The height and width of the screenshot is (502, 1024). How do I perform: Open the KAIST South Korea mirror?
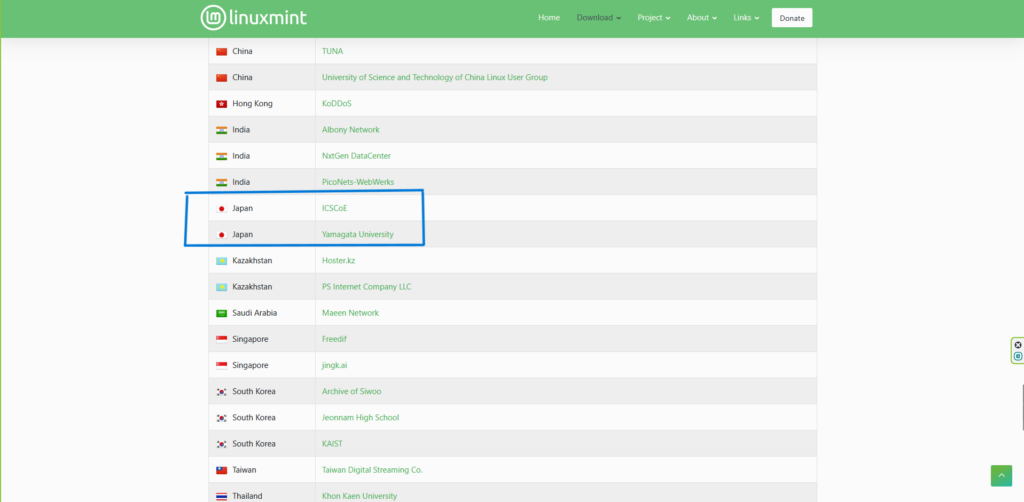[333, 444]
